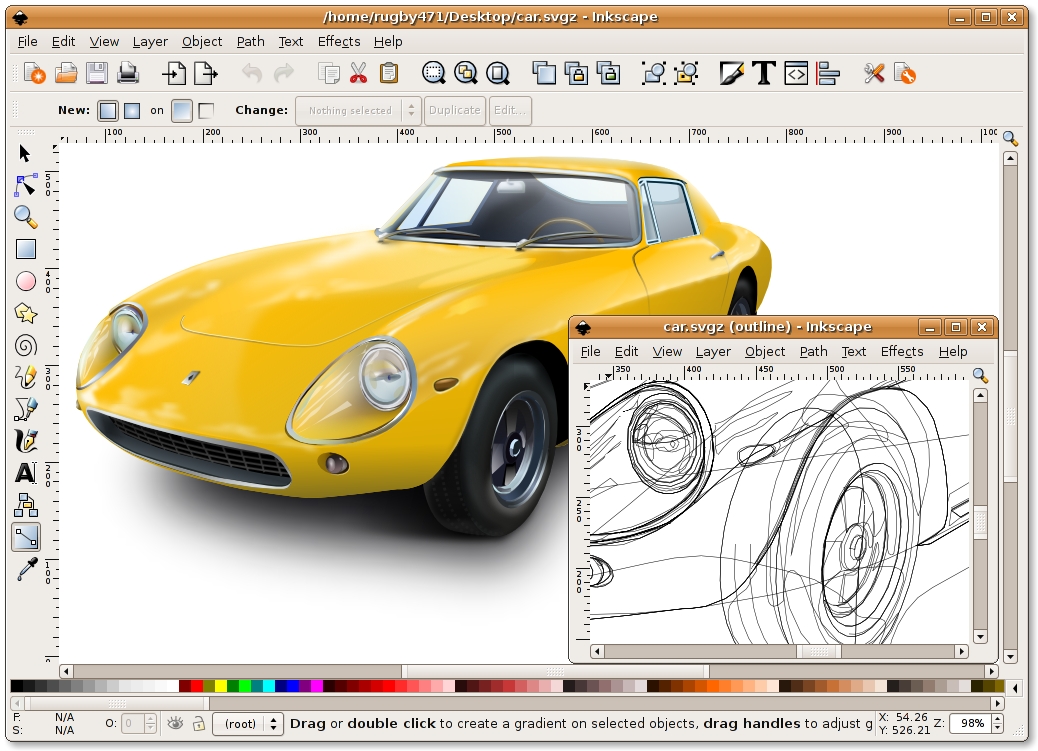Activate the Ellipse tool
This screenshot has height=751, width=1038.
coord(25,281)
